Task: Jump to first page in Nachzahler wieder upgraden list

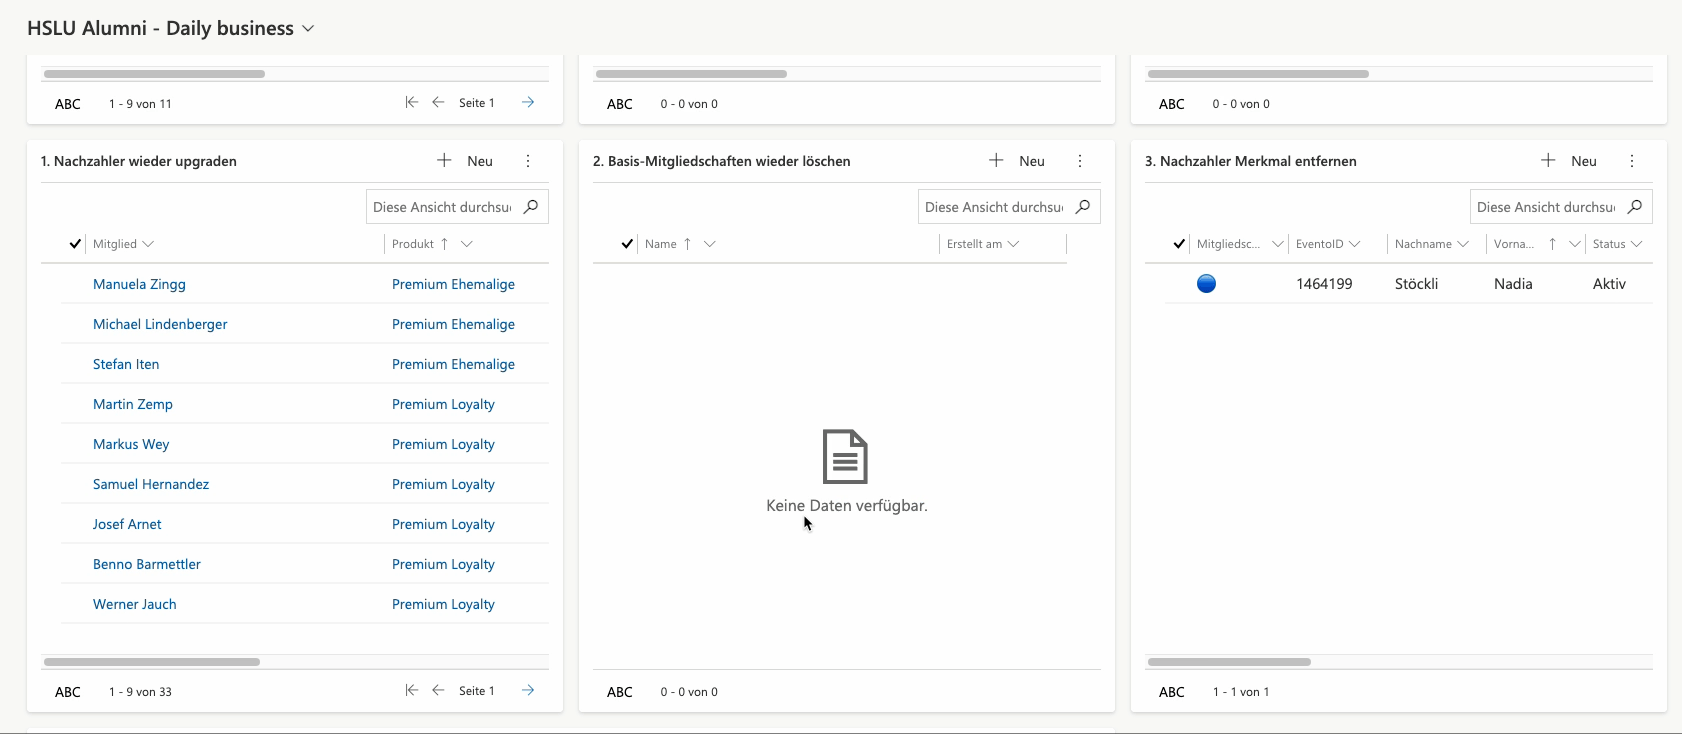Action: point(411,691)
